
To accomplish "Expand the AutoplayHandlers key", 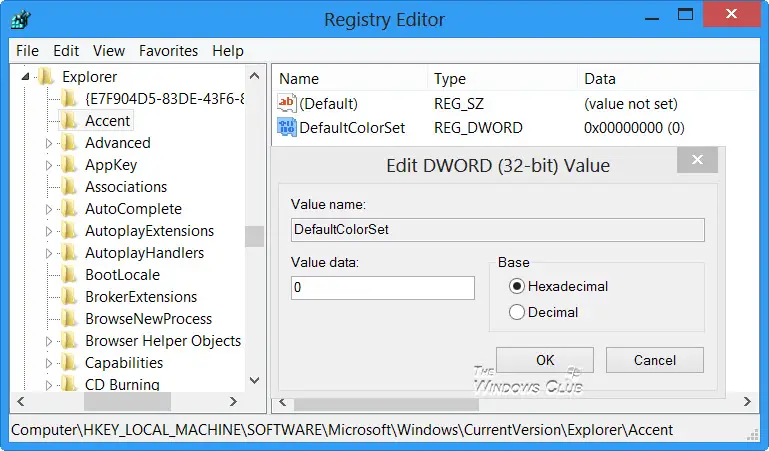I will click(49, 253).
